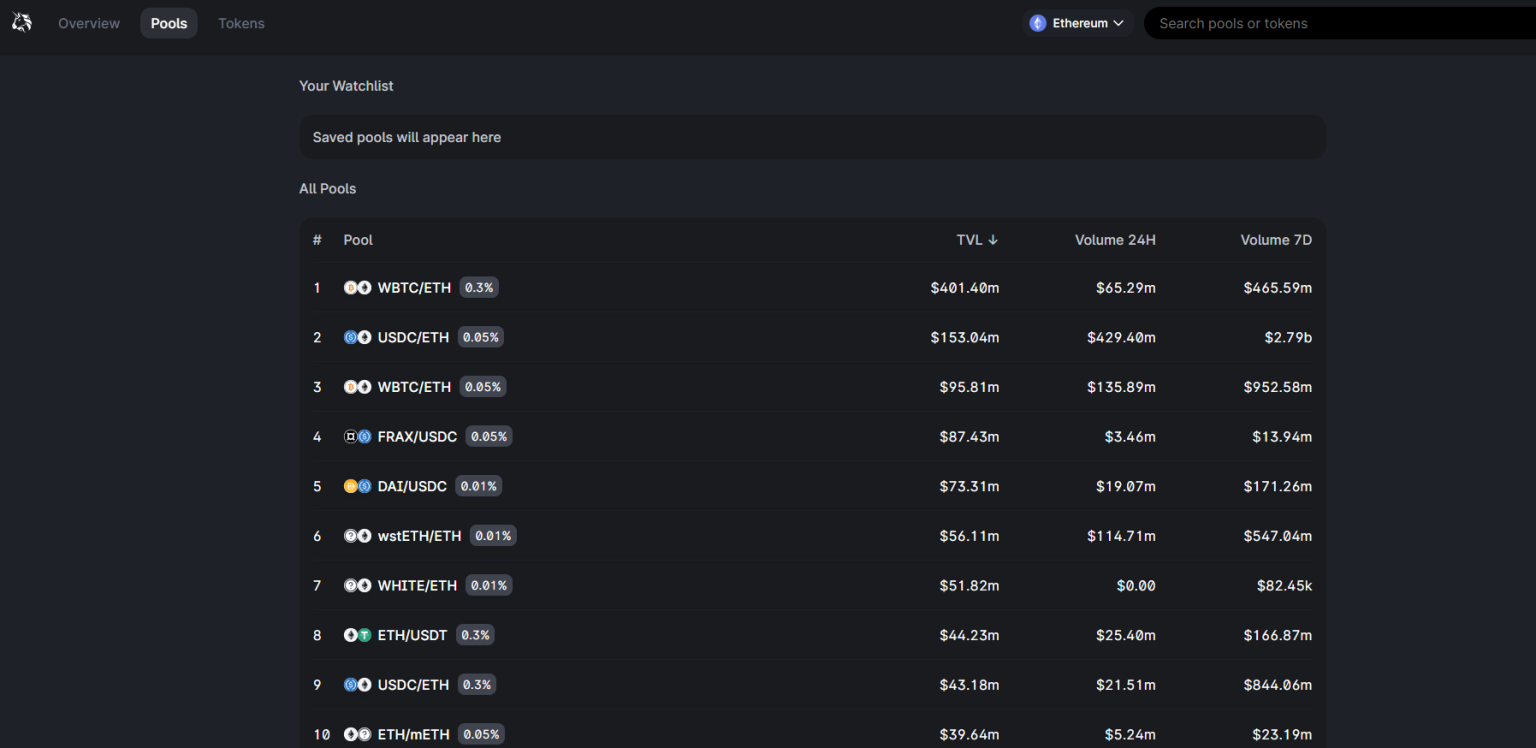This screenshot has width=1536, height=748.
Task: Sort pools by Volume 7D header
Action: tap(1275, 240)
